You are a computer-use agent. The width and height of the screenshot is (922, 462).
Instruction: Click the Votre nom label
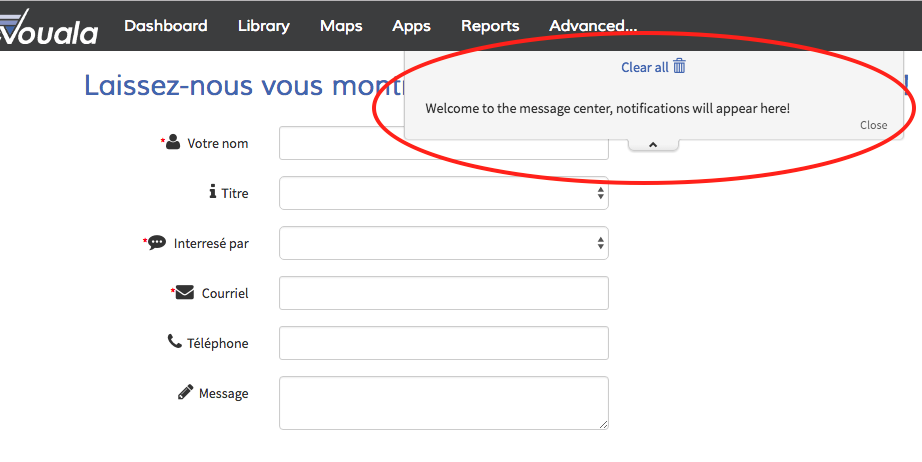pos(218,143)
